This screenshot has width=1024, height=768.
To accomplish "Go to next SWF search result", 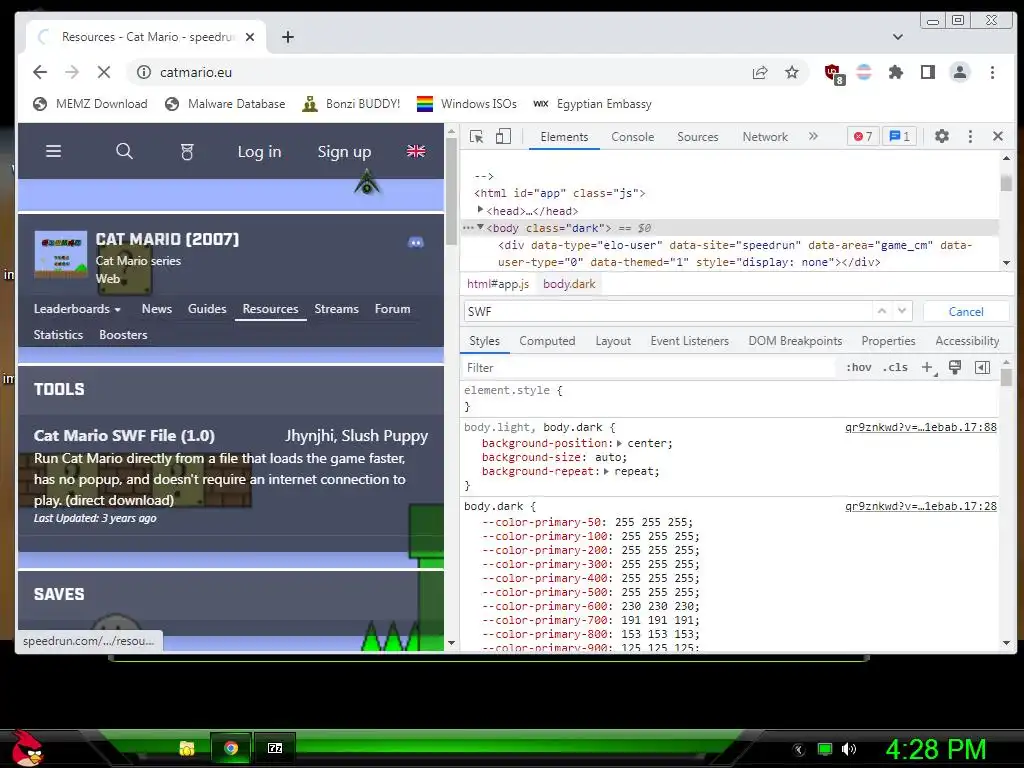I will click(902, 312).
